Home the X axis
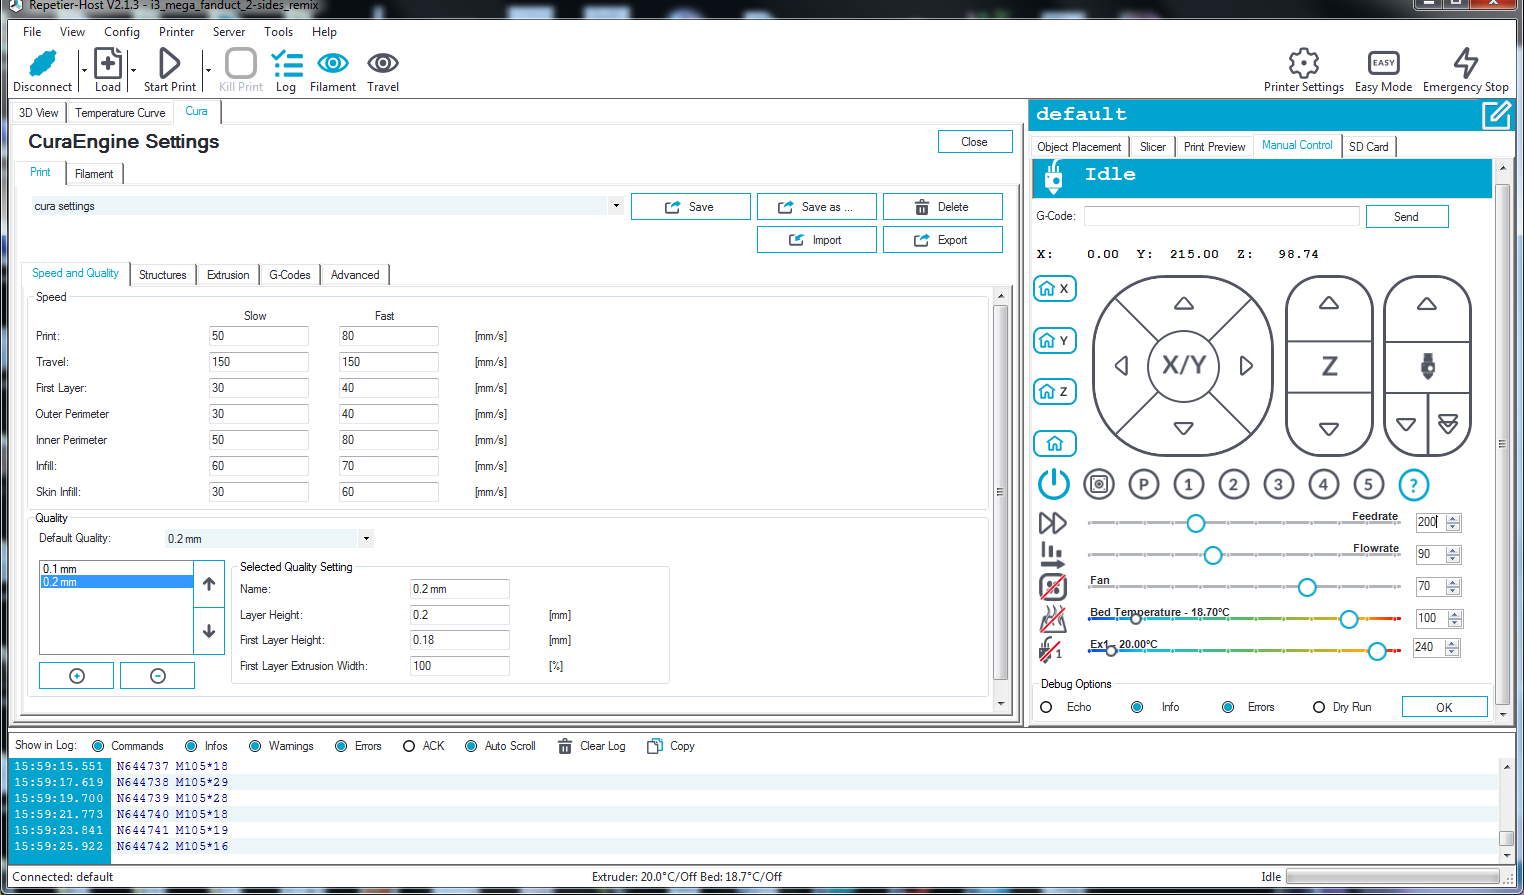 pyautogui.click(x=1054, y=288)
